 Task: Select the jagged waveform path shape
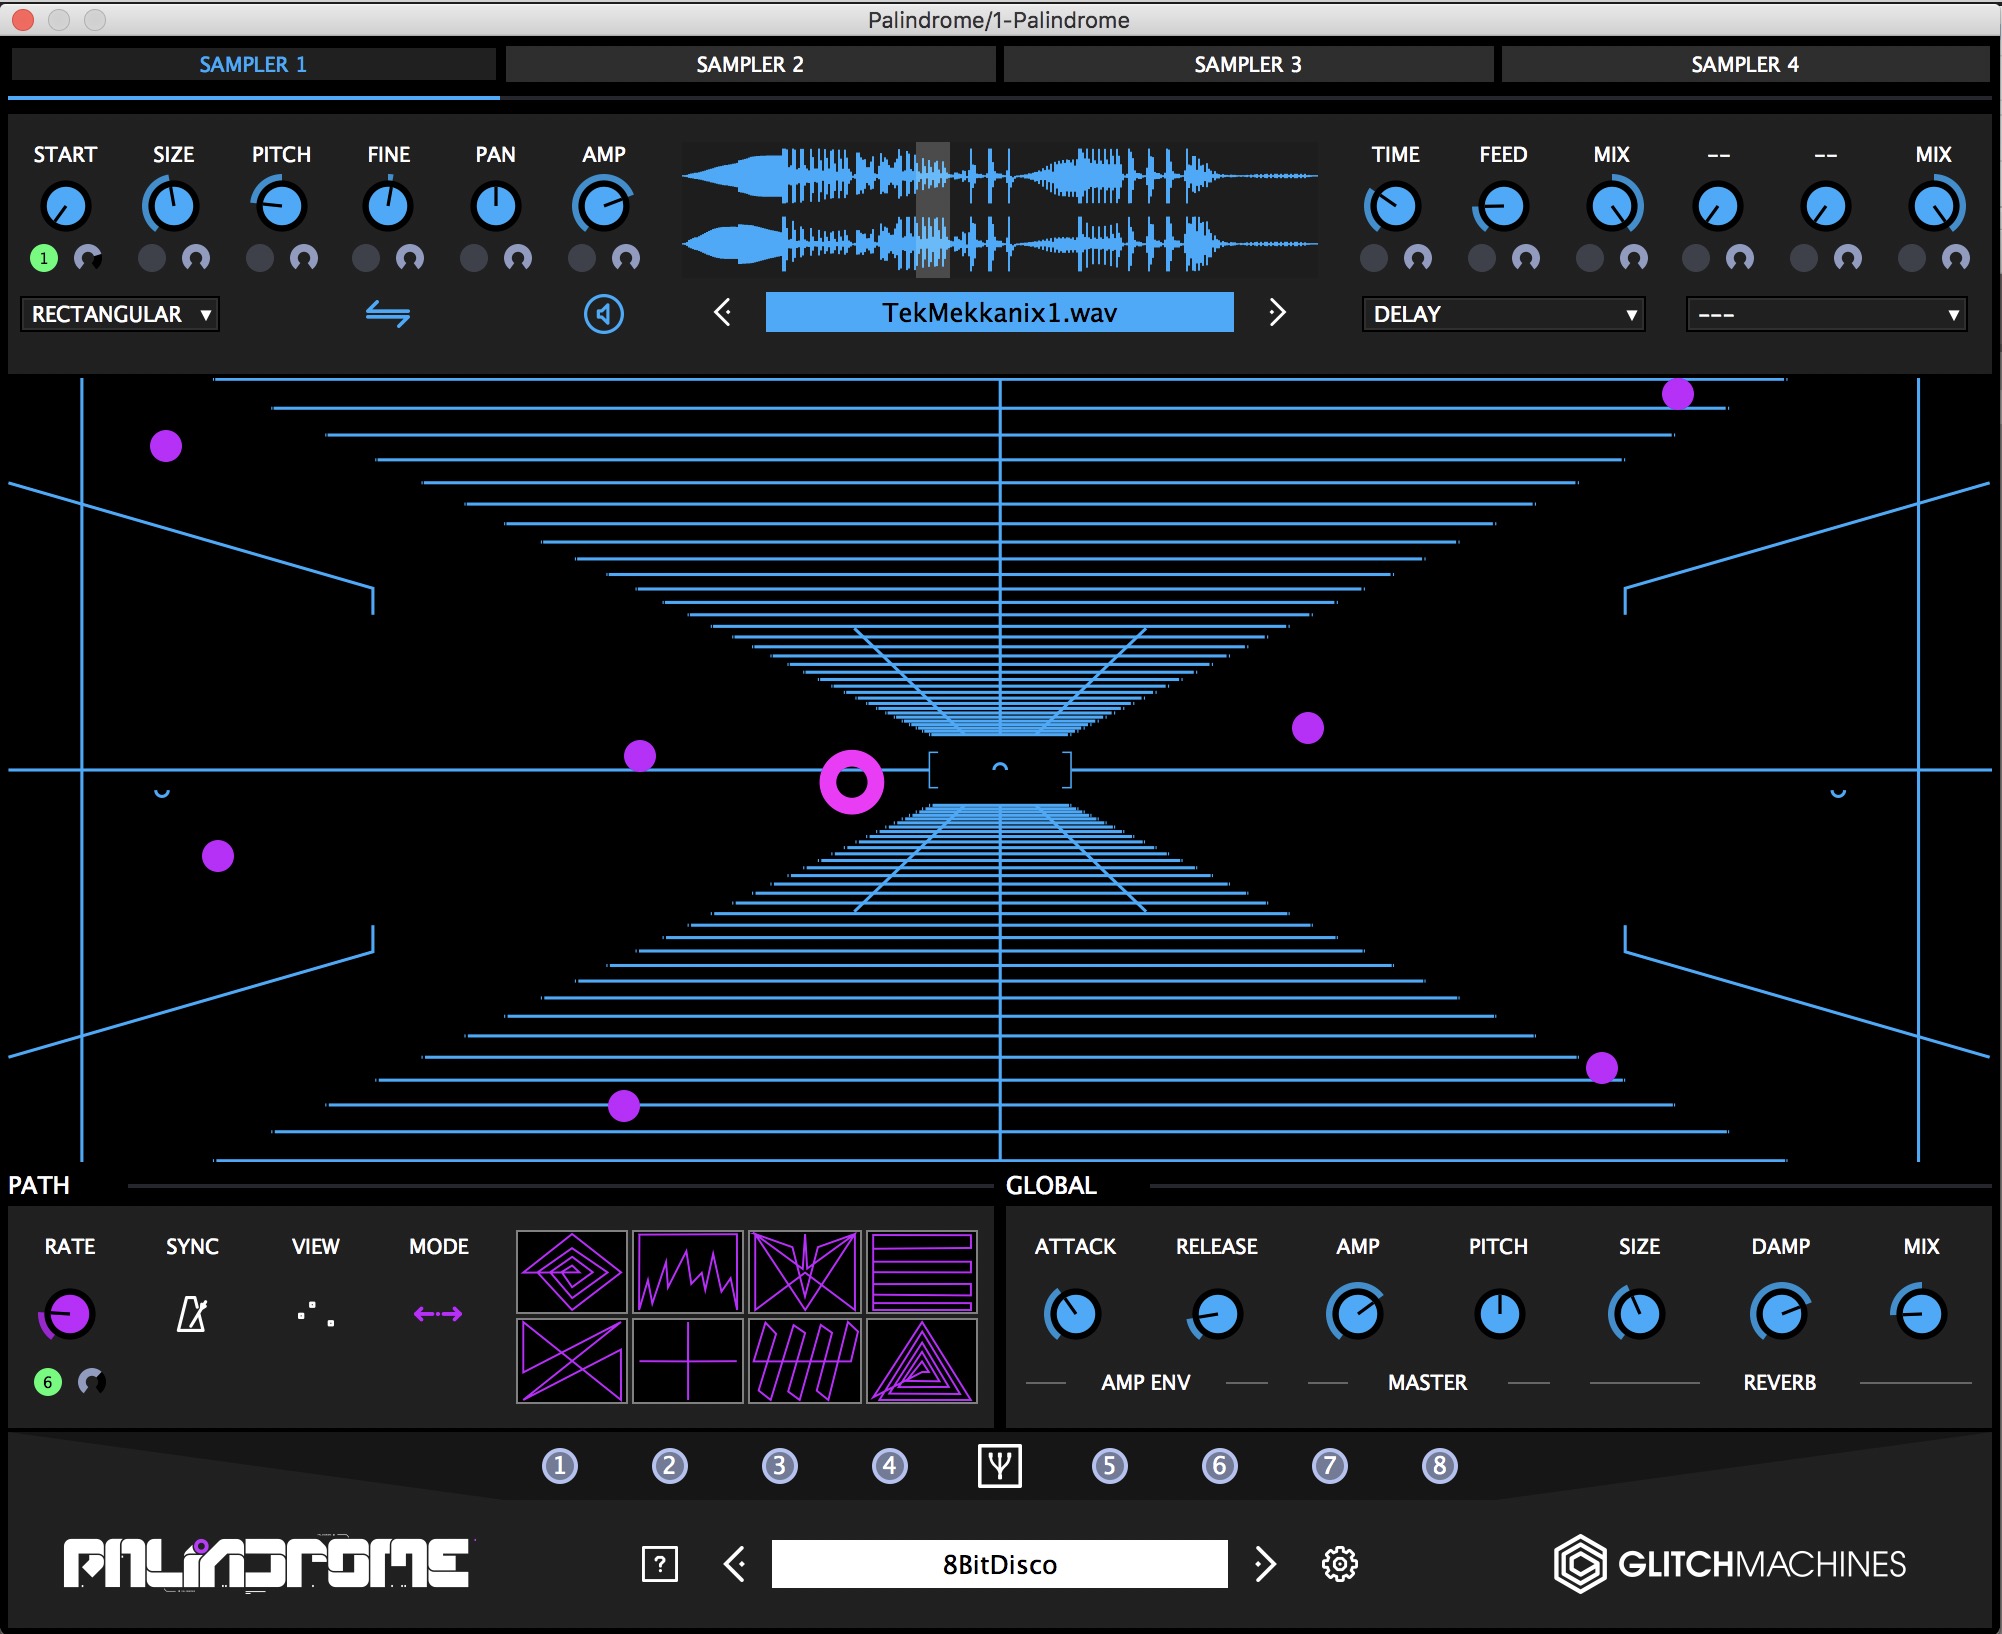[688, 1272]
